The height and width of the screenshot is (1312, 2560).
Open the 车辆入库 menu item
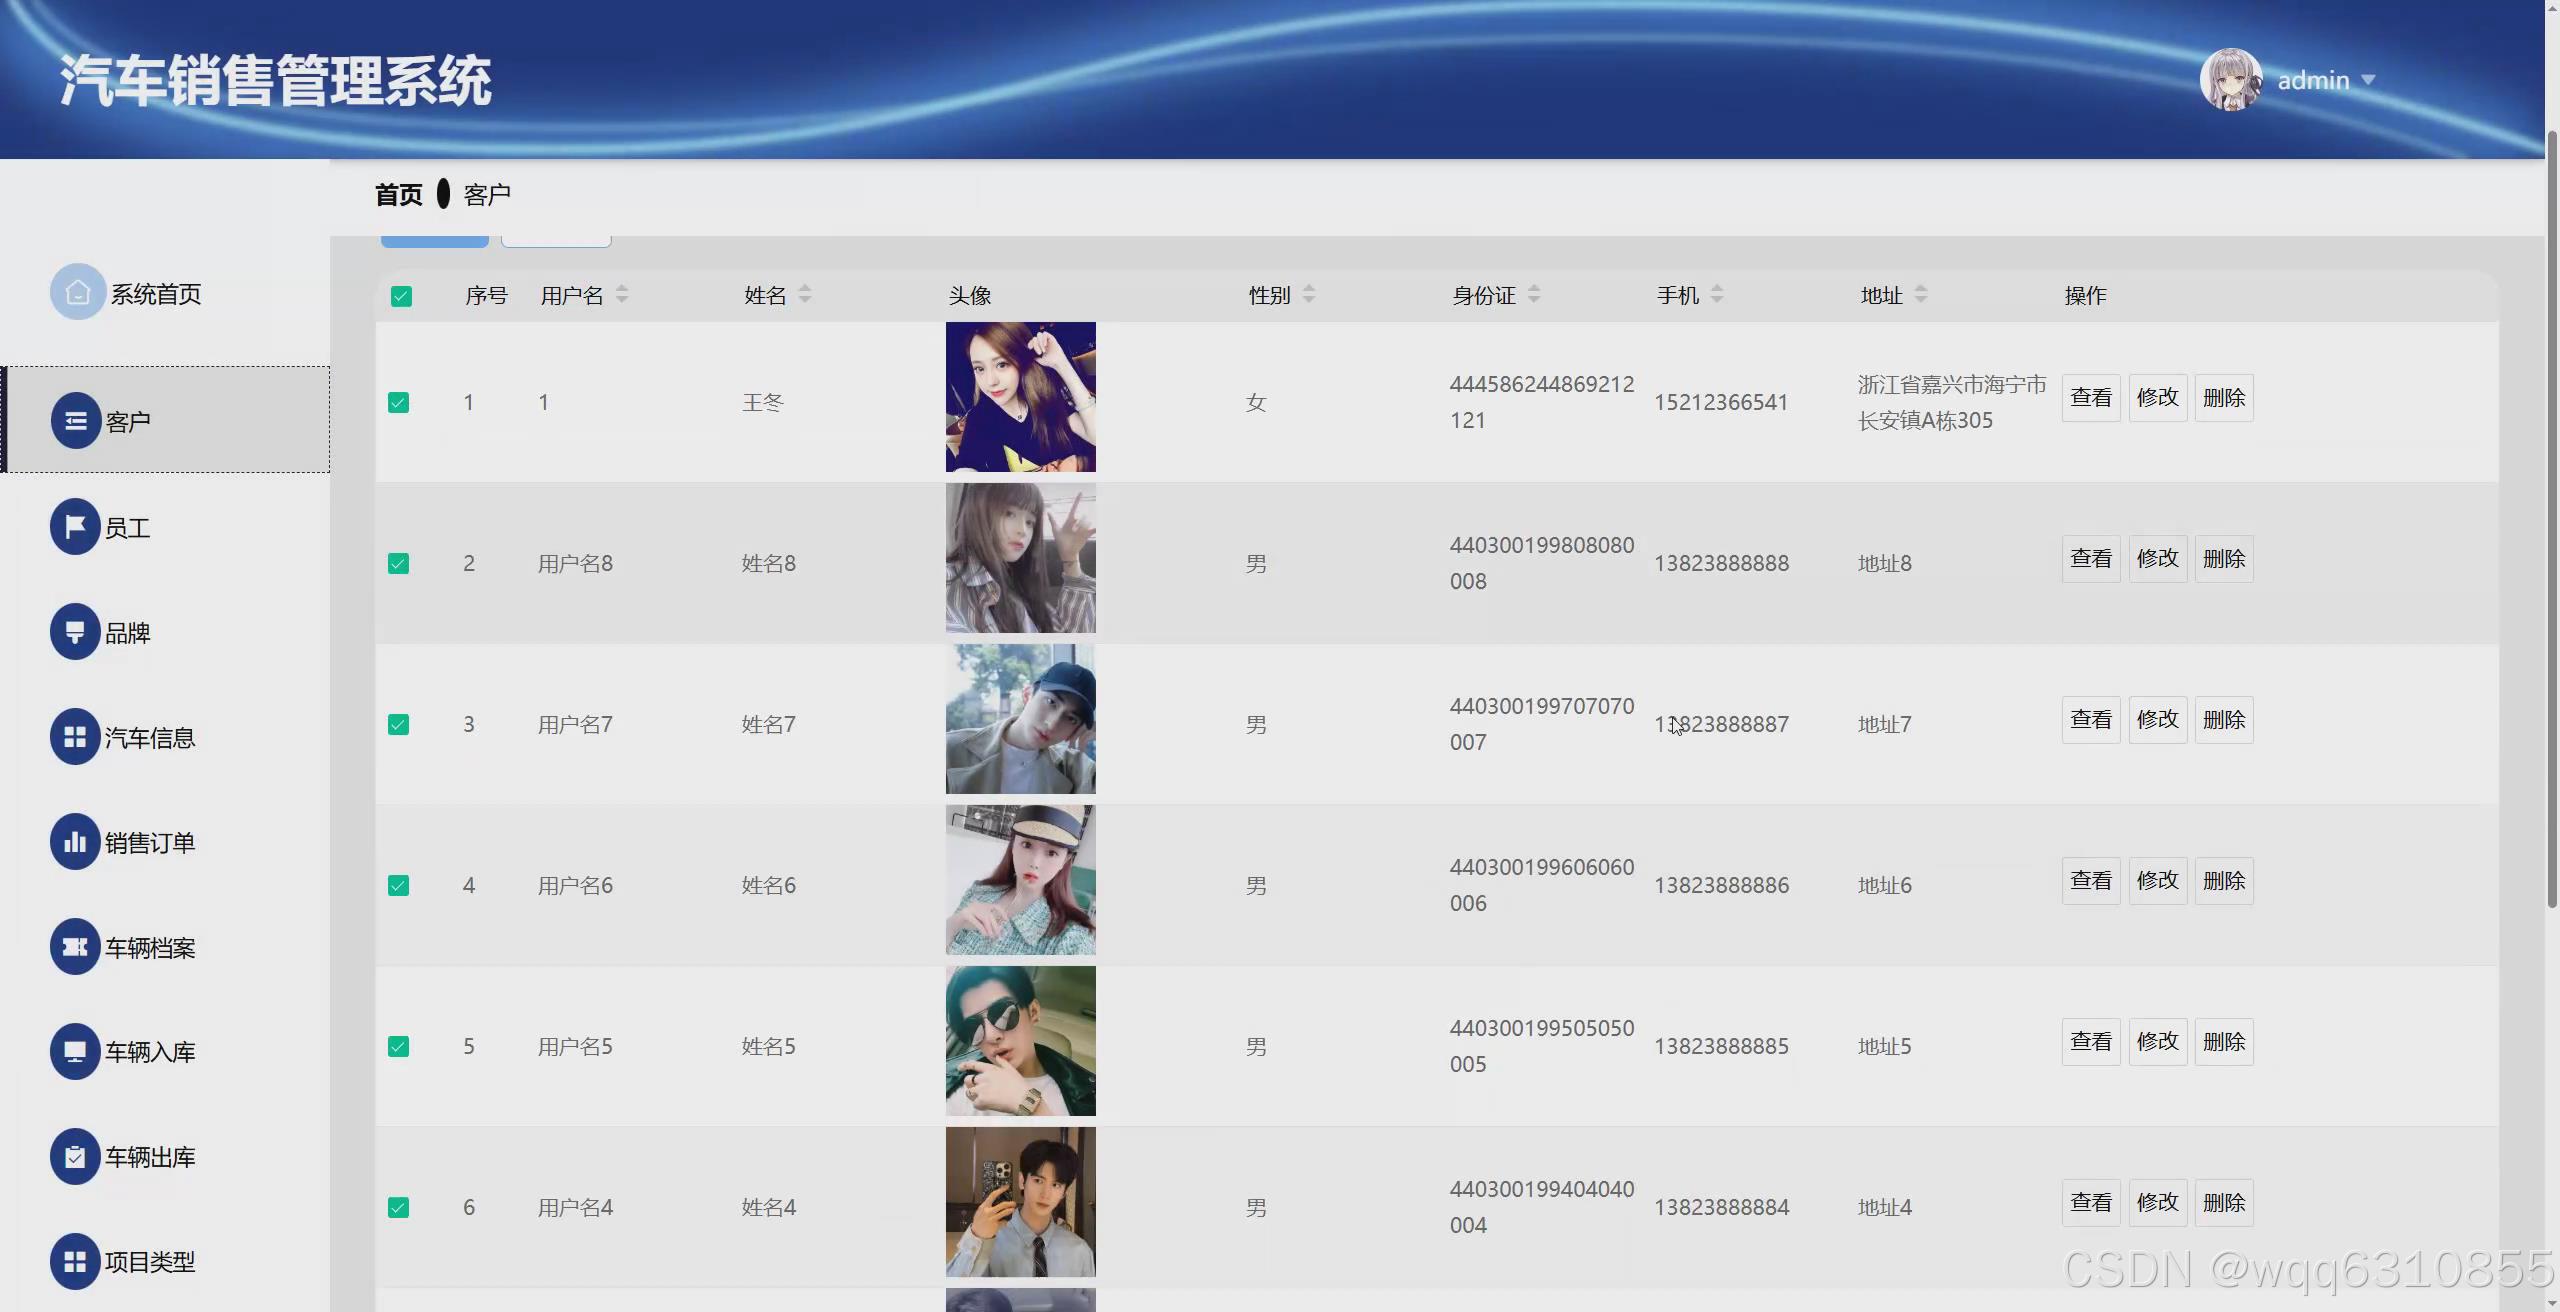(150, 1052)
